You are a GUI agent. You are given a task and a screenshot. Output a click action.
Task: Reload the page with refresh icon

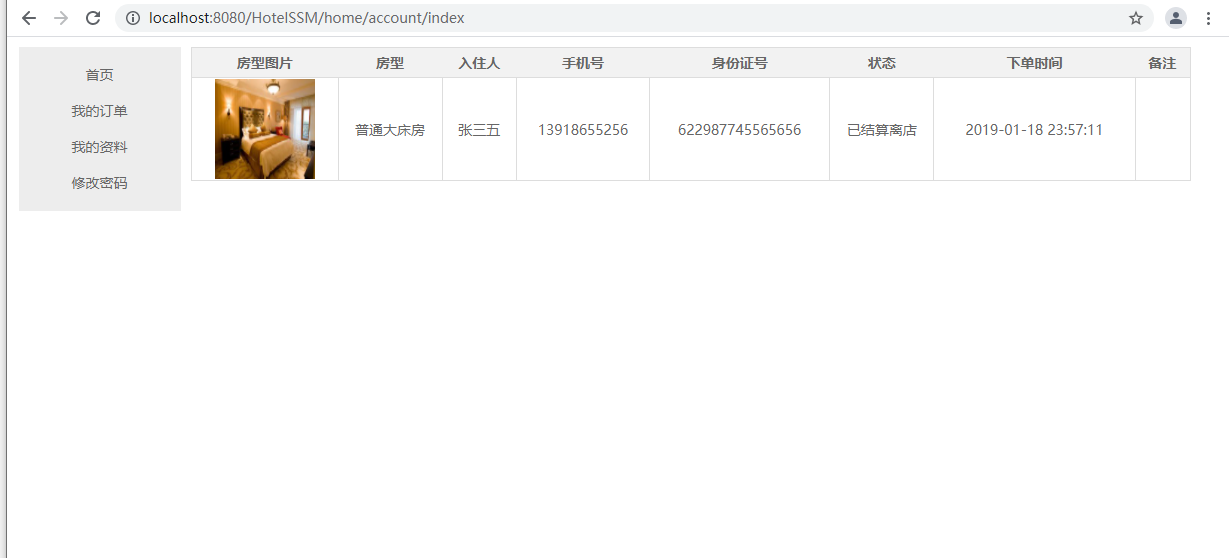(93, 18)
